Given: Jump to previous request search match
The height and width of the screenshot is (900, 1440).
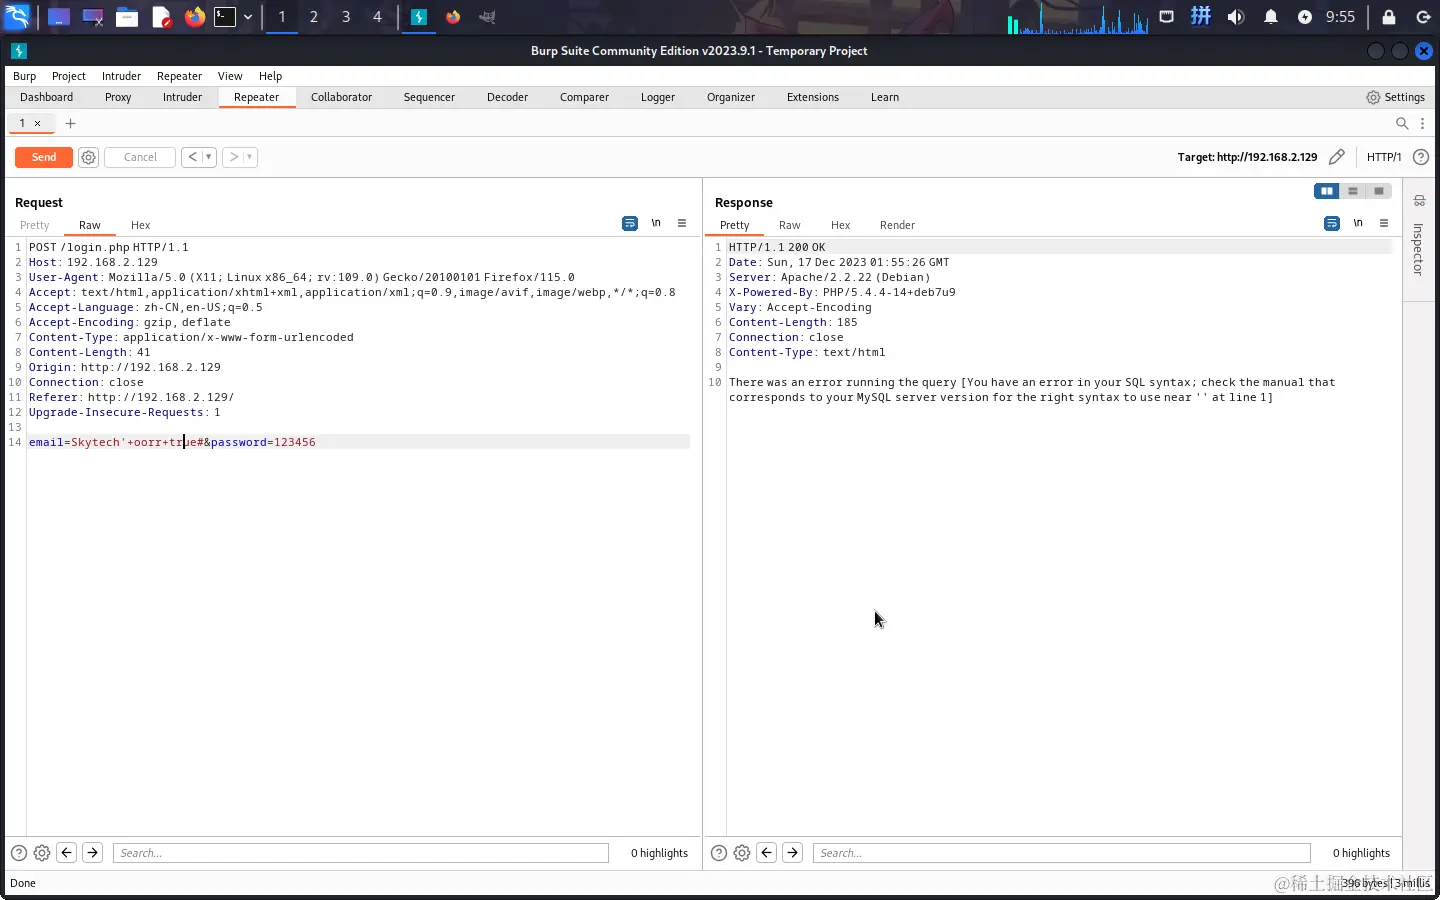Looking at the screenshot, I should click(x=67, y=853).
